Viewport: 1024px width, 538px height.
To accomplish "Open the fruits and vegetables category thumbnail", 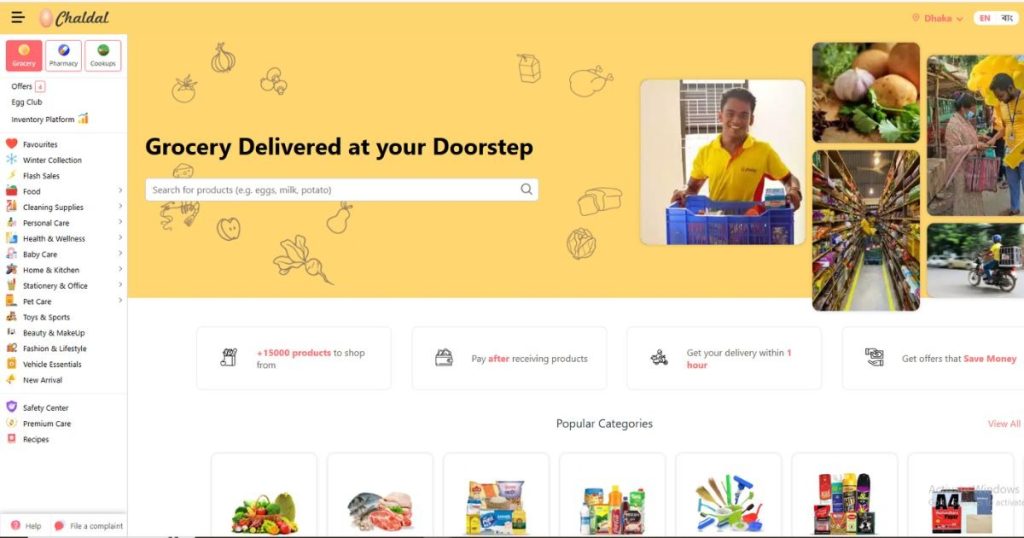I will [264, 496].
